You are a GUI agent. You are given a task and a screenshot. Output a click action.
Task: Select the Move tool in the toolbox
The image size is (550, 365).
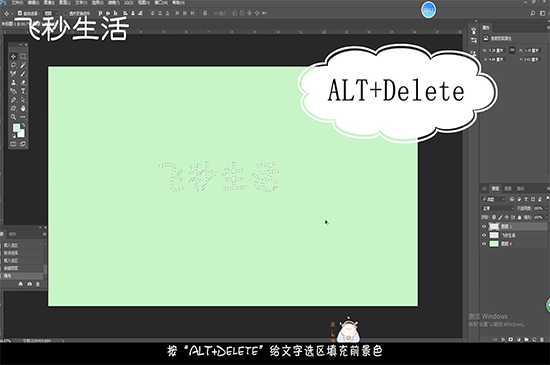coord(13,56)
